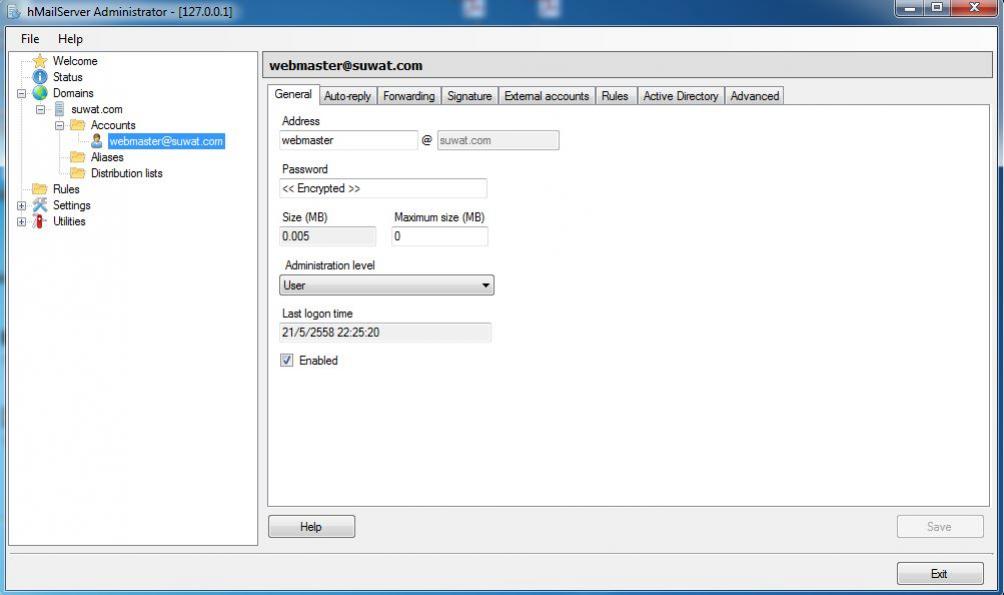Maximize the hMailServer Administrator window
This screenshot has height=595, width=1004.
click(x=937, y=8)
